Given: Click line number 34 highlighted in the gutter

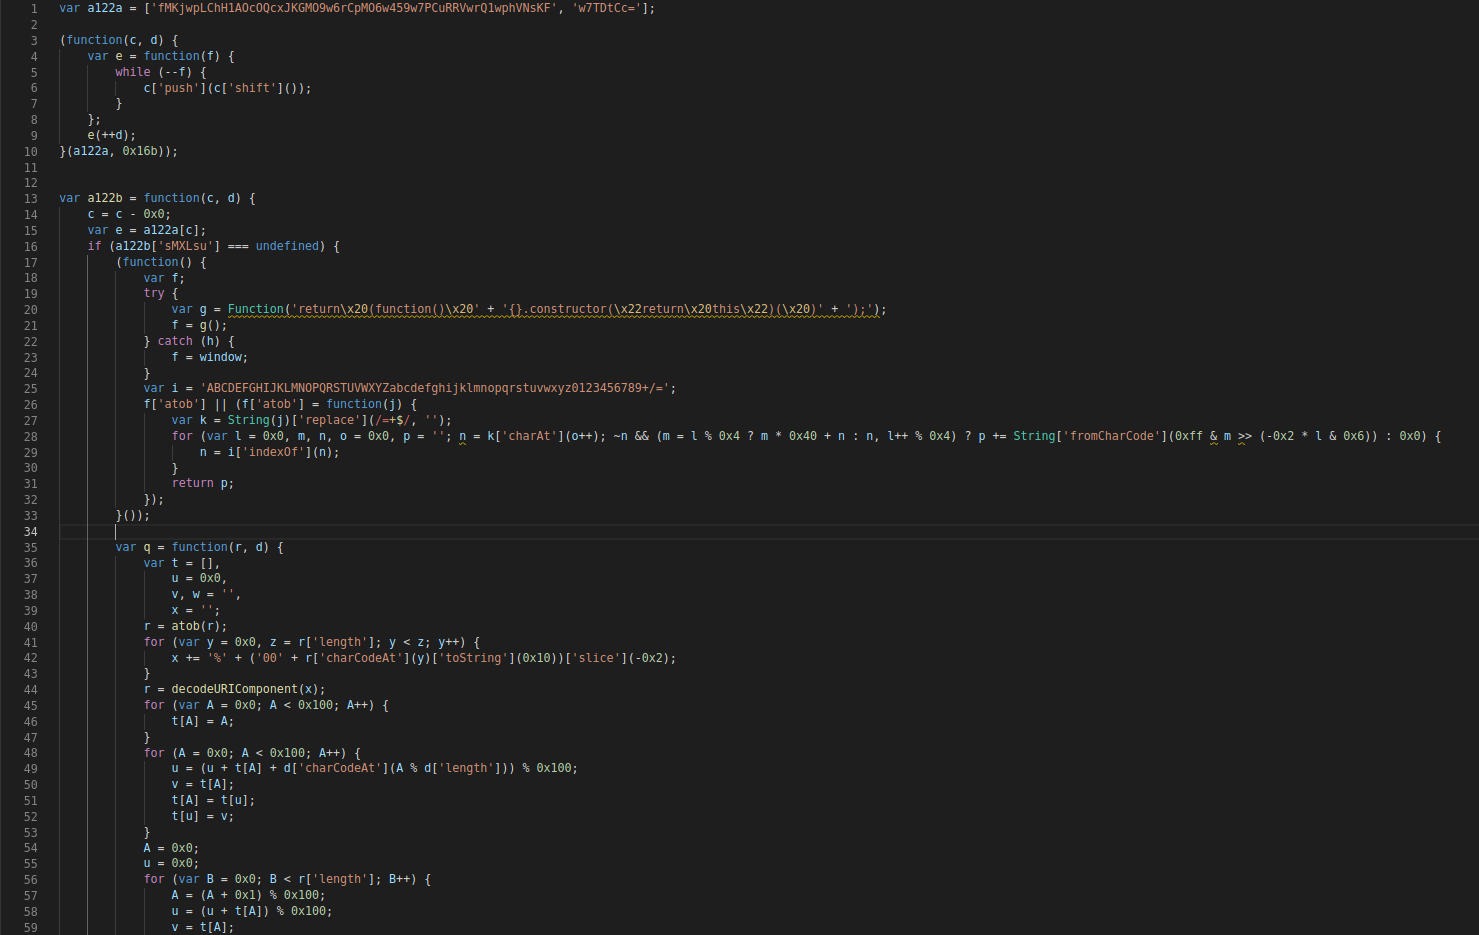Looking at the screenshot, I should coord(31,531).
